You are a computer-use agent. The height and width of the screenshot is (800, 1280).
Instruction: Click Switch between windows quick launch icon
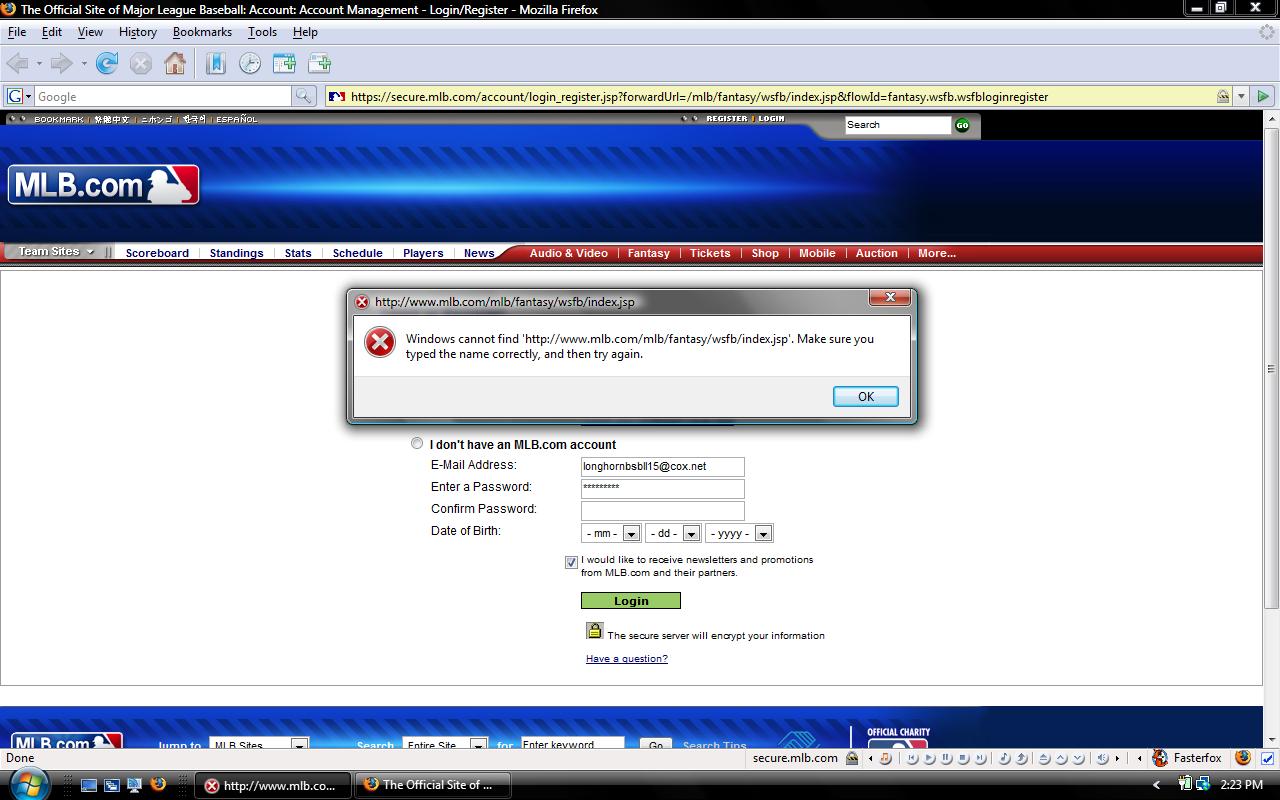111,786
